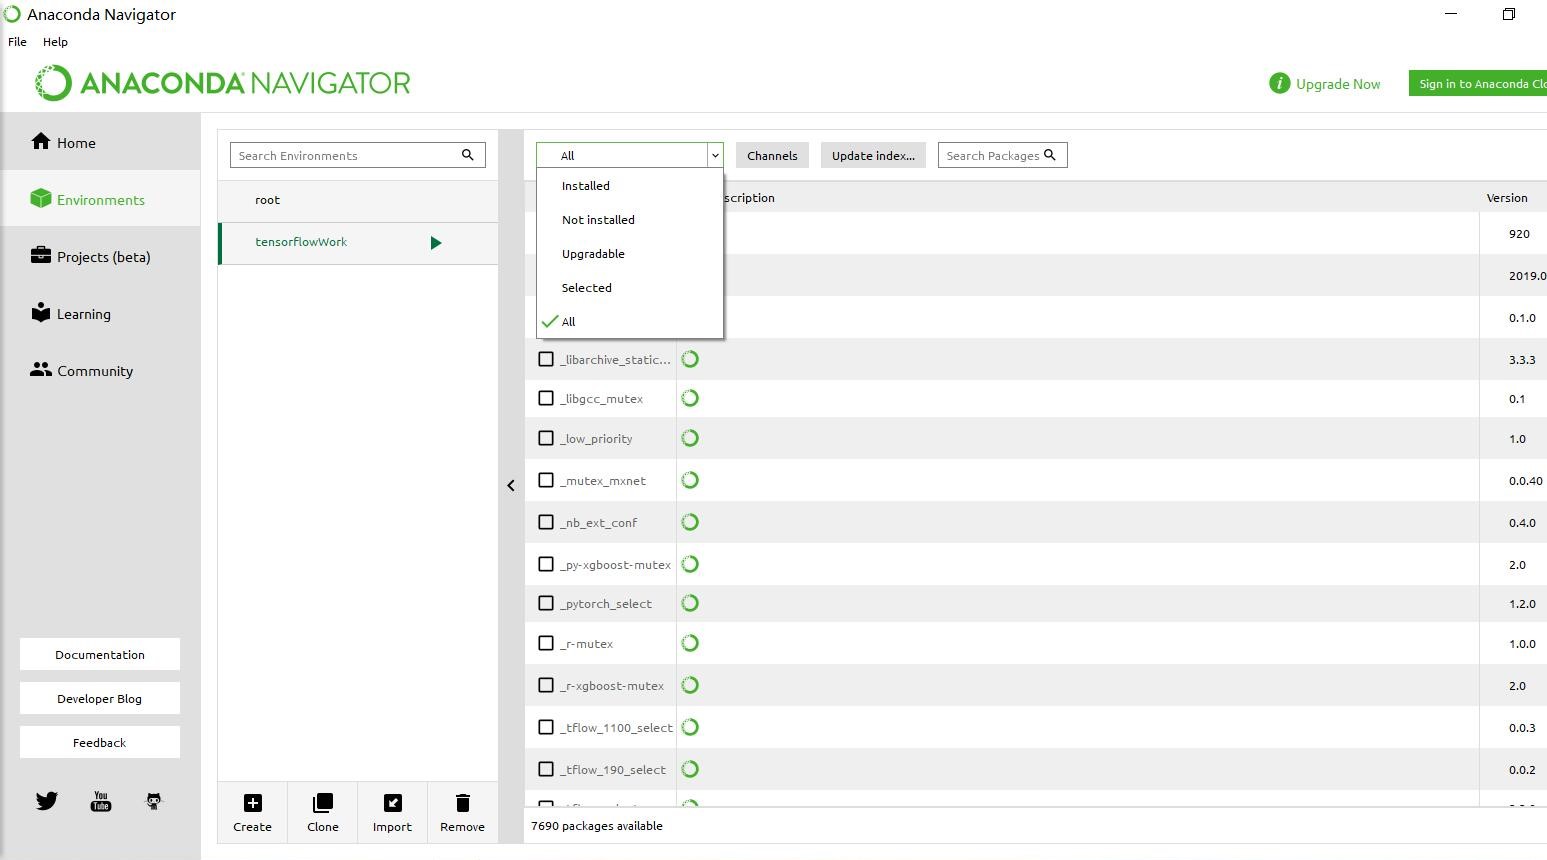Click the Upgrade Now info icon
1547x860 pixels.
pos(1279,83)
